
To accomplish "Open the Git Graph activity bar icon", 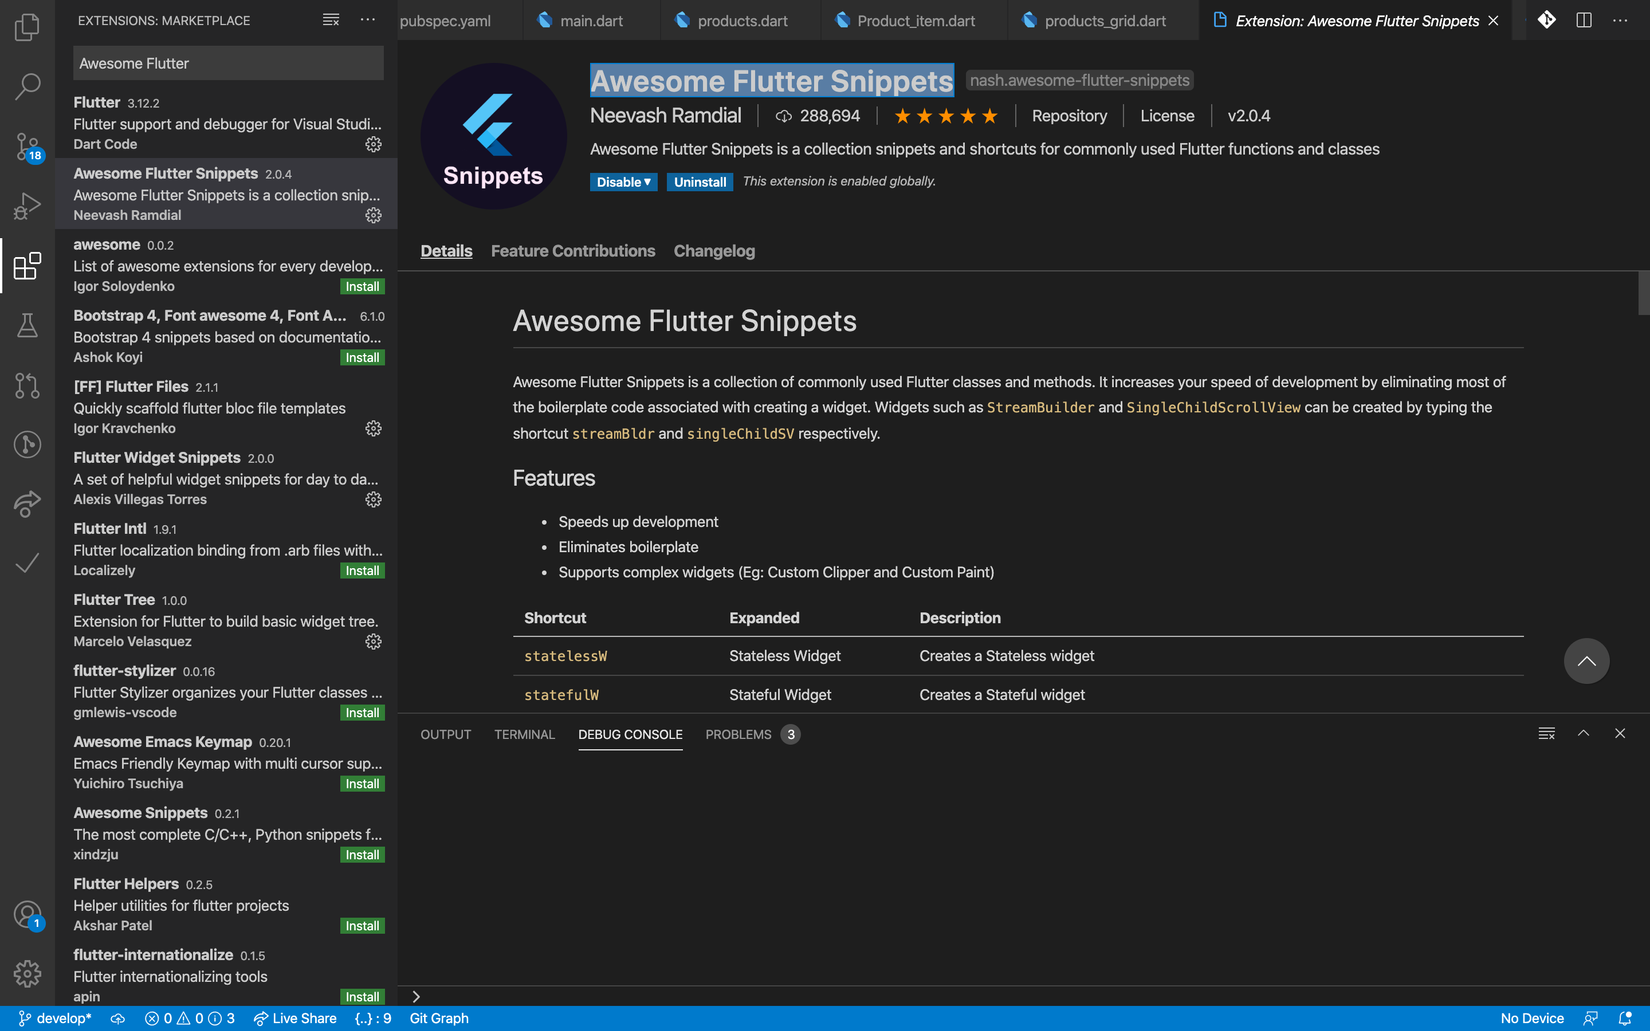I will coord(27,444).
